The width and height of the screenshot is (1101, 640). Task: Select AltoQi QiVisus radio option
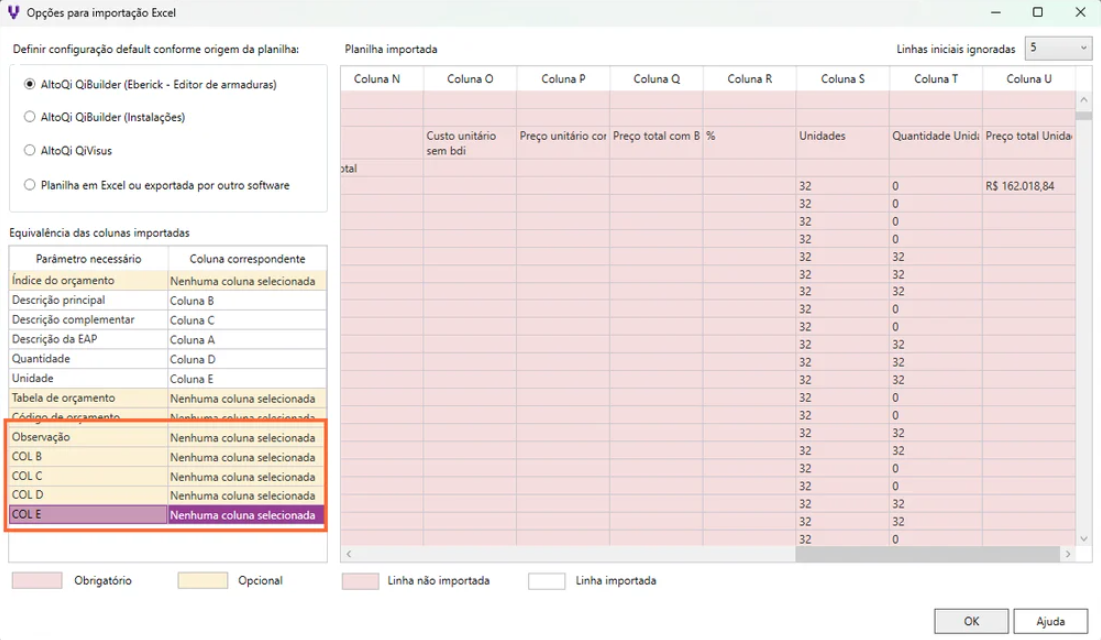pos(30,151)
